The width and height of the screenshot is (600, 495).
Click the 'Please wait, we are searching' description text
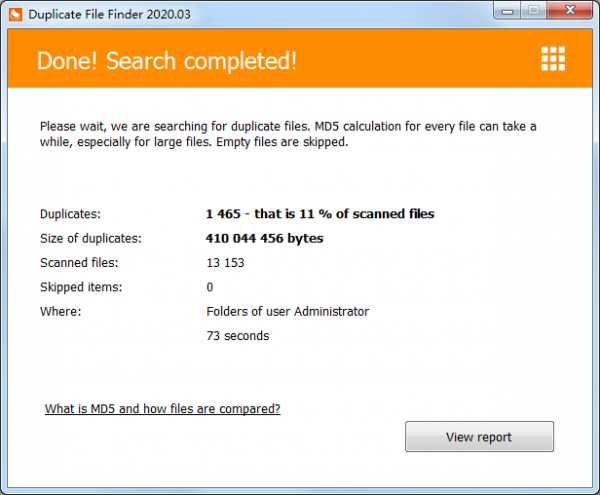(288, 134)
